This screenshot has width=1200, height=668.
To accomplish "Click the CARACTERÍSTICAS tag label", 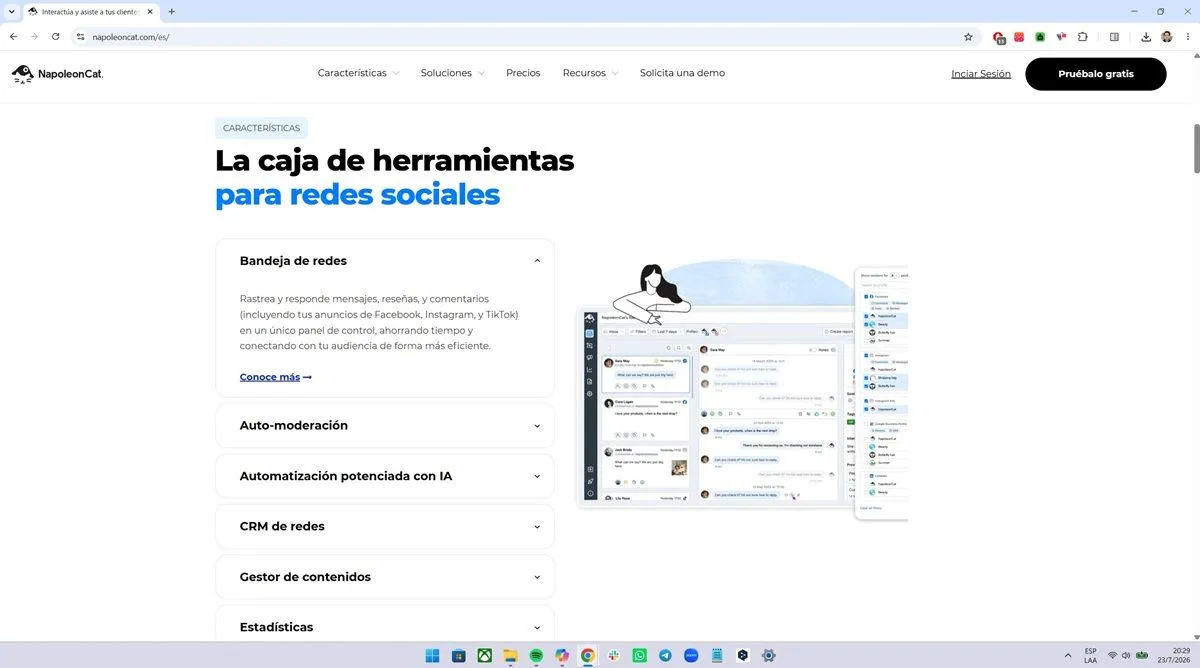I will coord(261,128).
